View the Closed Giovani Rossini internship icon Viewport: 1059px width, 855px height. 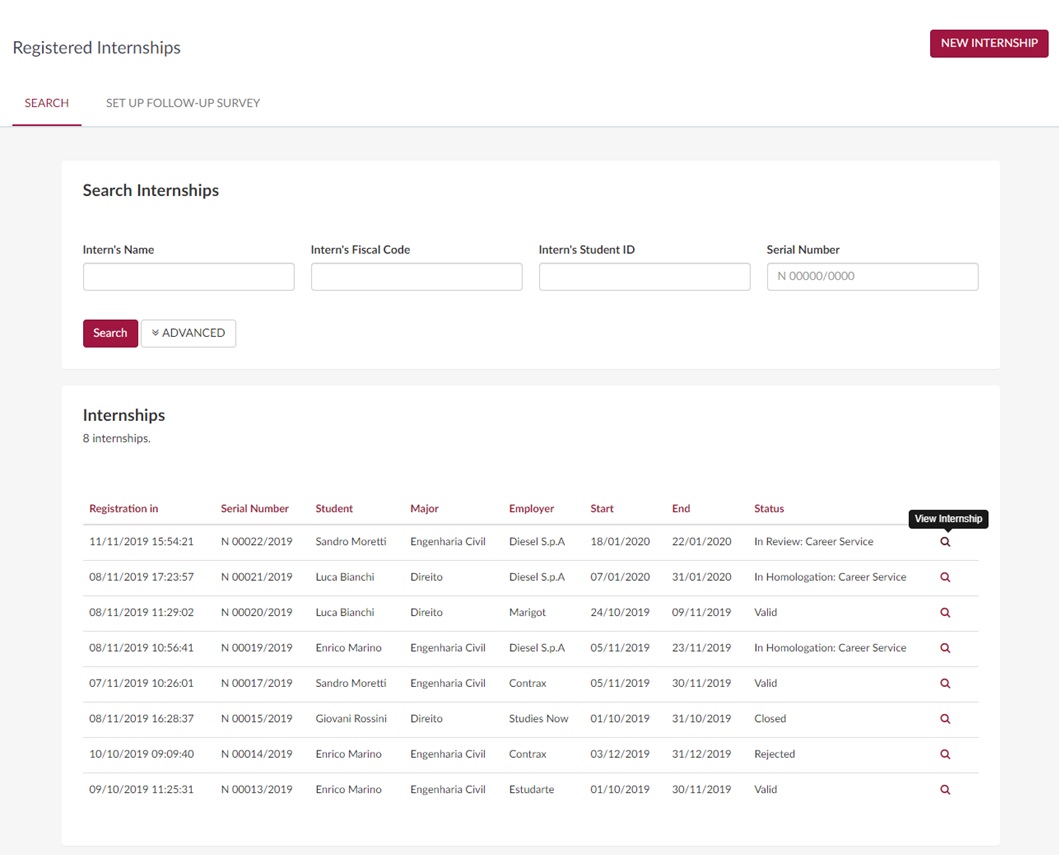click(x=945, y=719)
